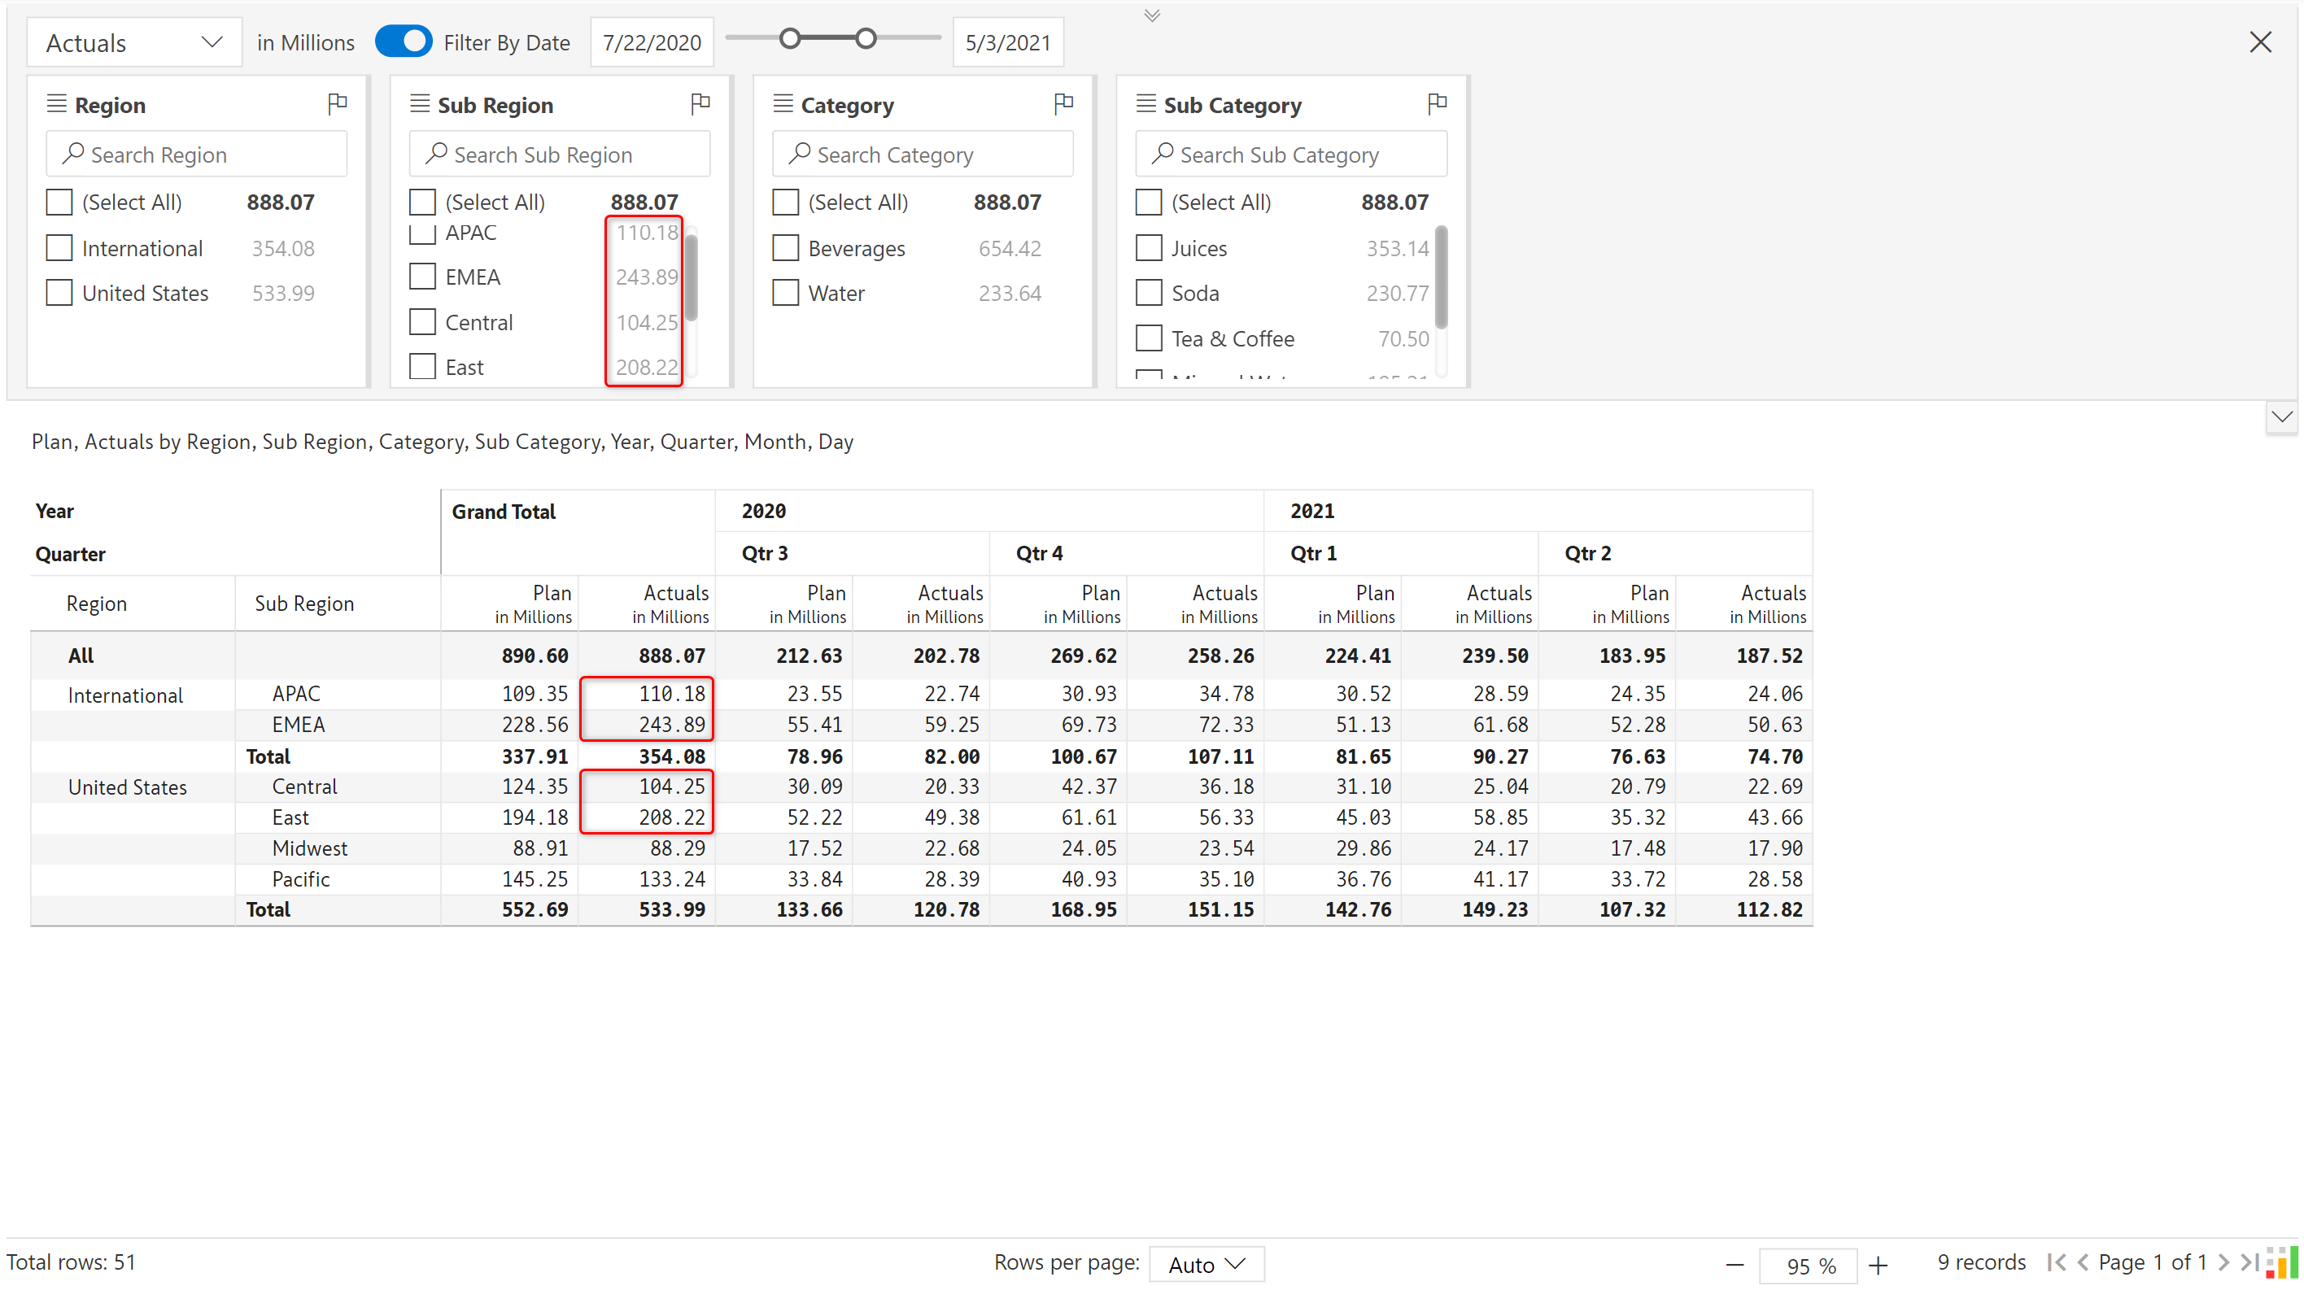Go to the last page

pos(2249,1263)
